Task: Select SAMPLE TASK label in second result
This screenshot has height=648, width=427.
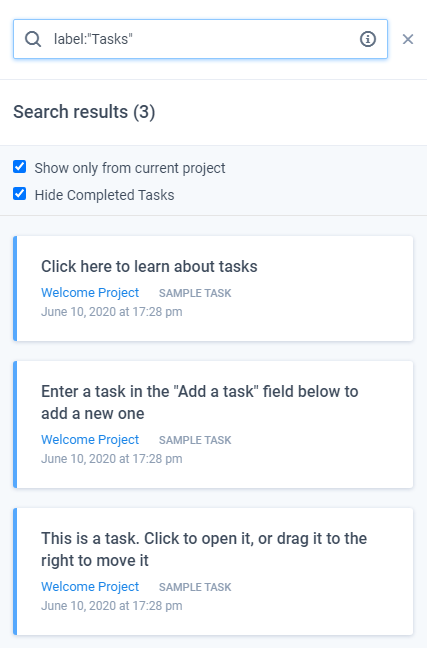Action: pyautogui.click(x=195, y=440)
